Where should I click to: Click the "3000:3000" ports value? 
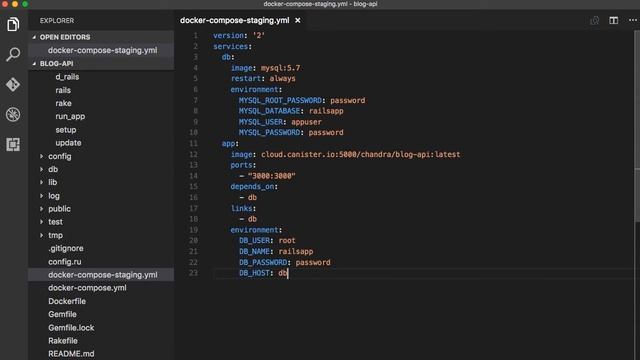point(271,176)
